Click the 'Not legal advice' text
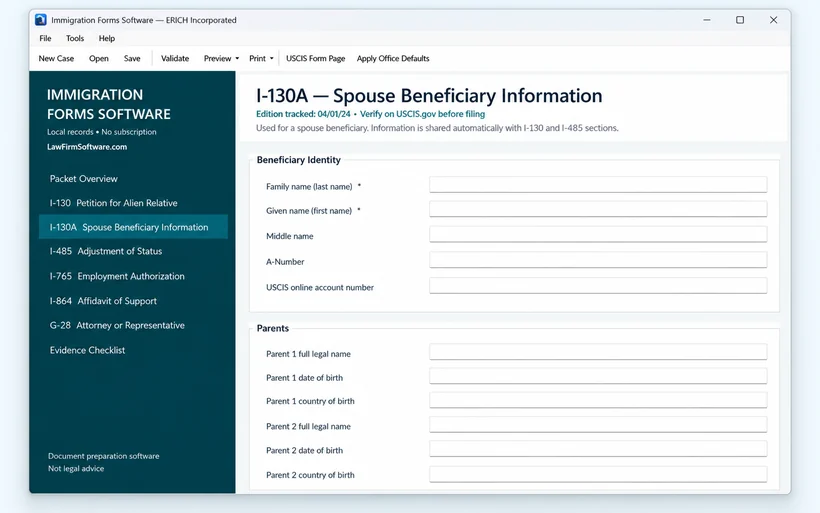Image resolution: width=820 pixels, height=513 pixels. 76,469
